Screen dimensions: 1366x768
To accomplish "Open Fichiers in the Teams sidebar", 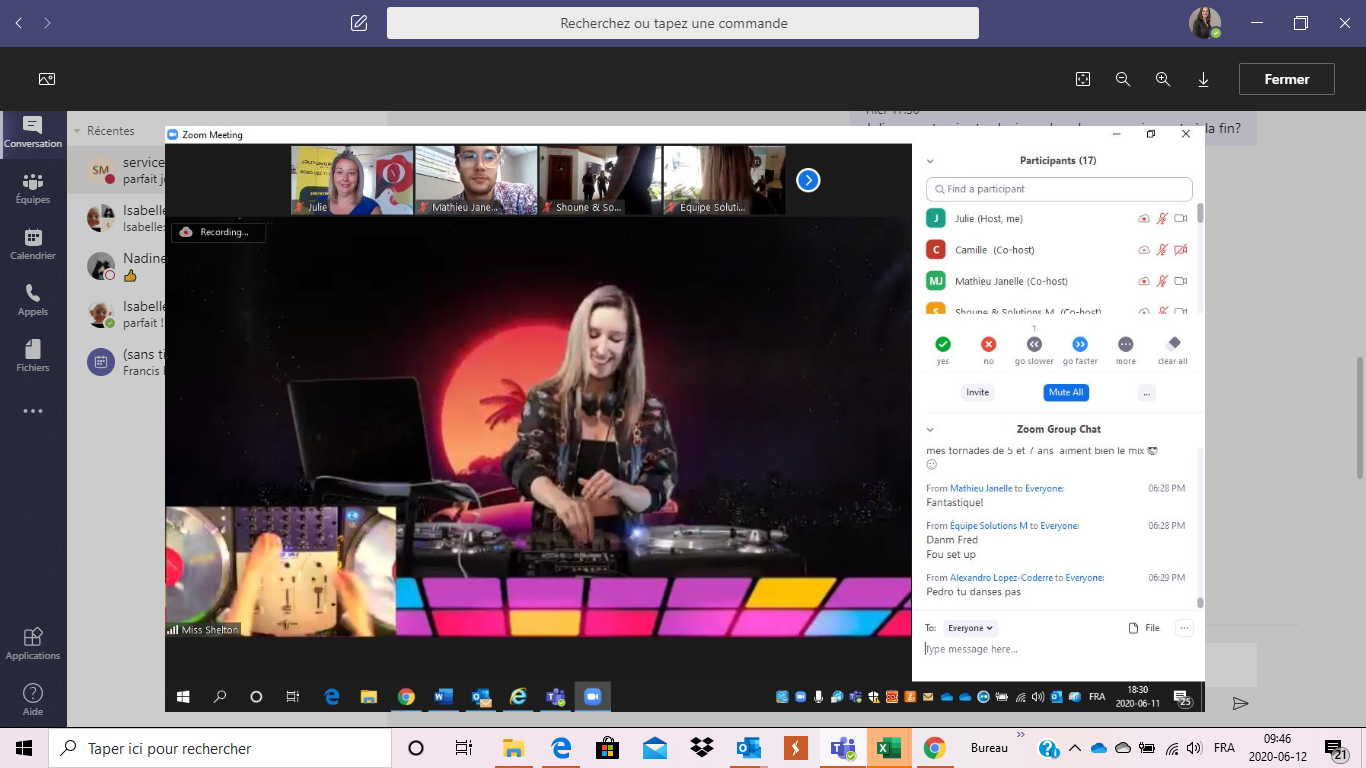I will [33, 356].
